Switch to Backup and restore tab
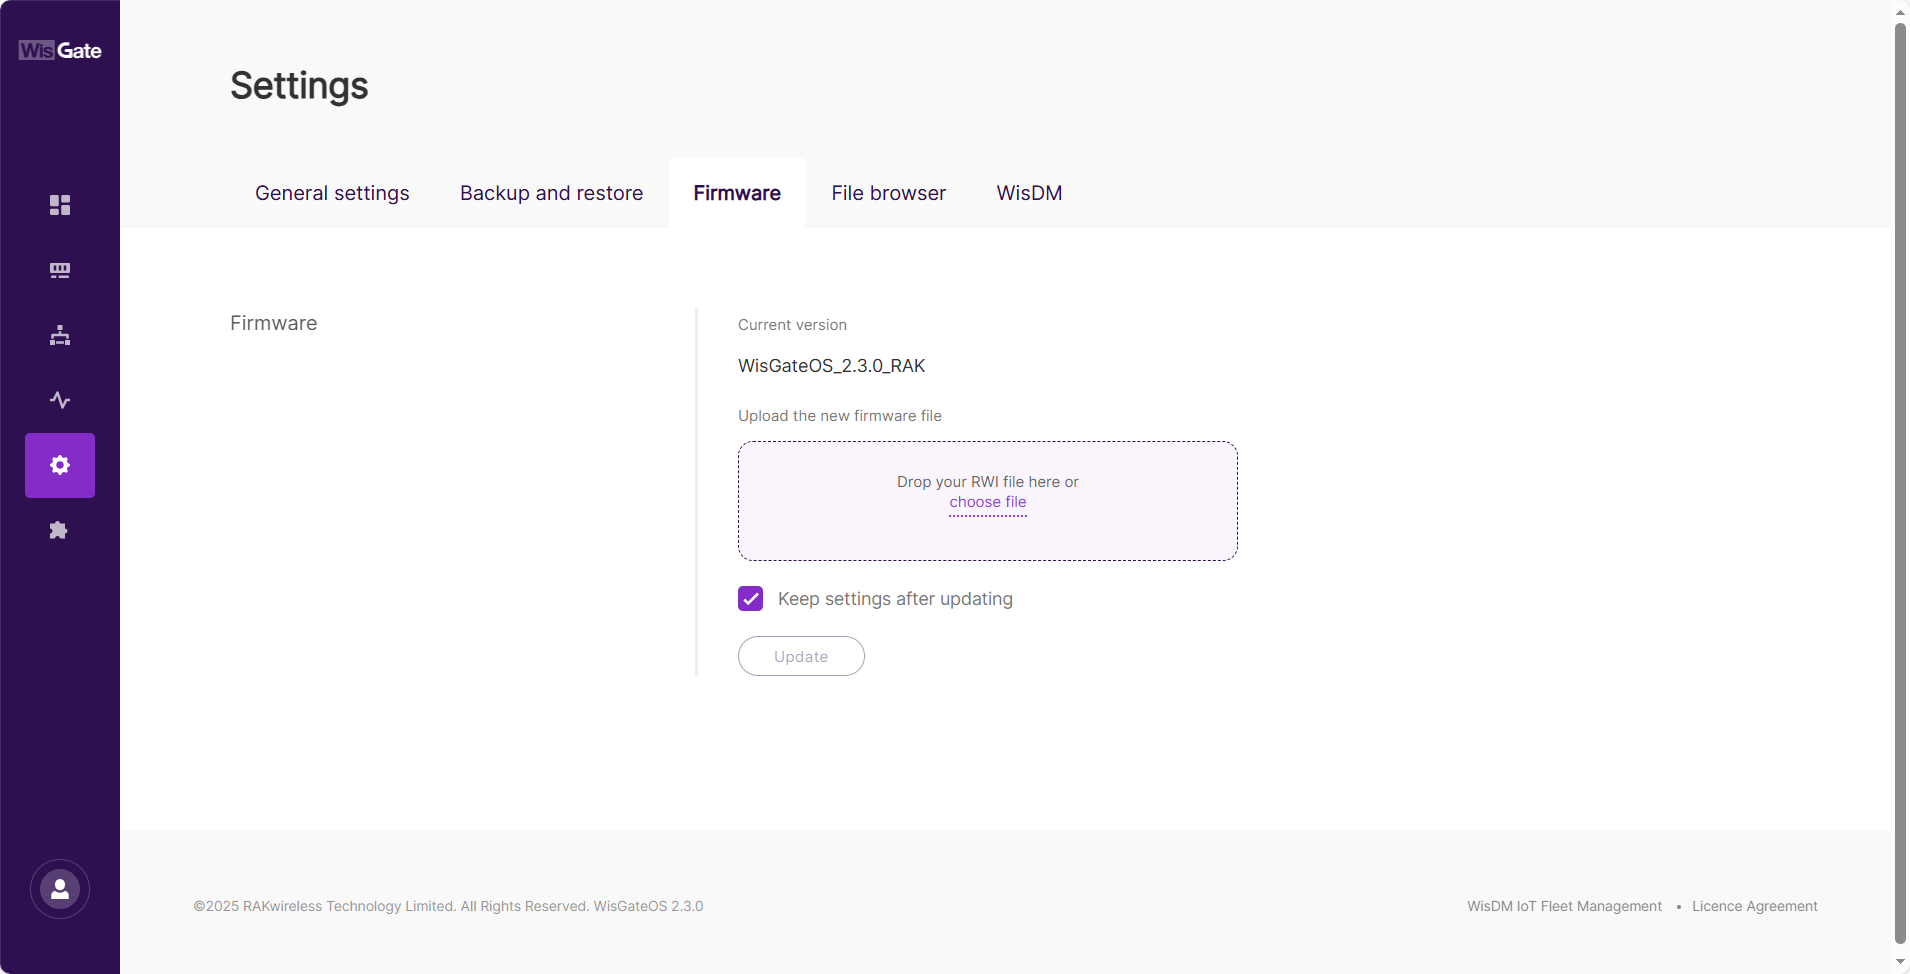This screenshot has width=1910, height=974. [551, 193]
